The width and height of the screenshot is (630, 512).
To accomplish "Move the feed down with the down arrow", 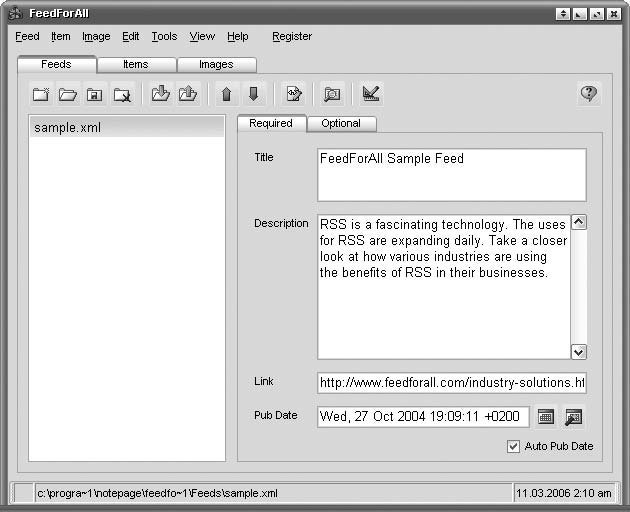I will [253, 94].
